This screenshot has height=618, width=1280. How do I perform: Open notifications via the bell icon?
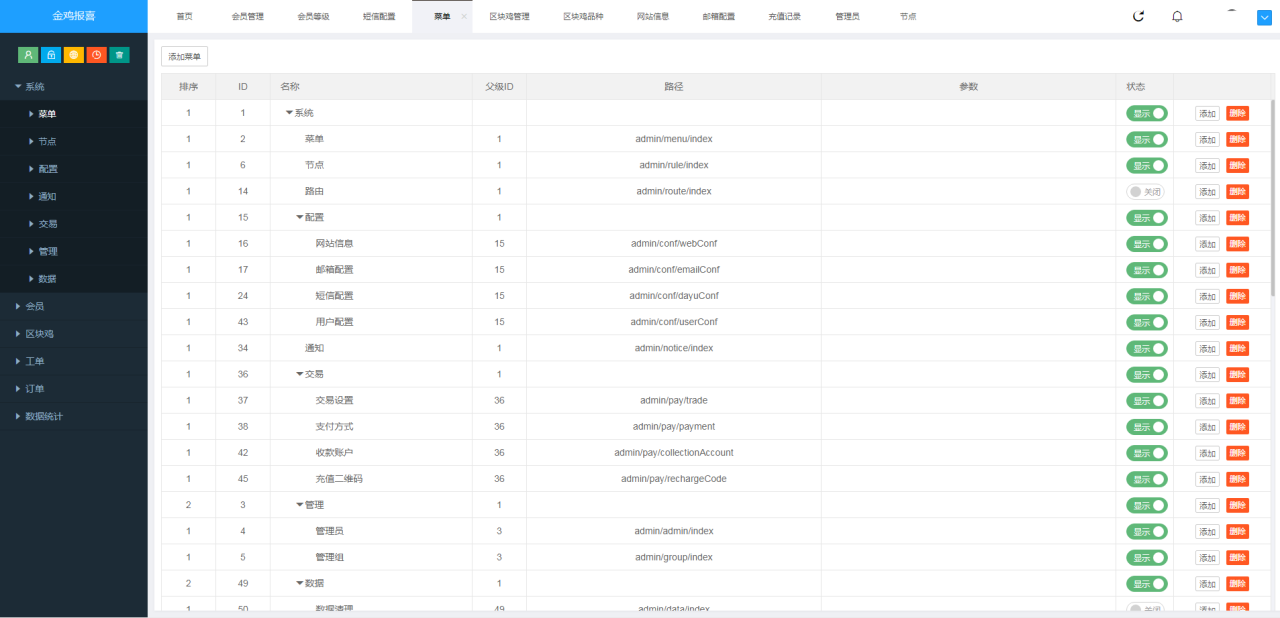pyautogui.click(x=1177, y=16)
